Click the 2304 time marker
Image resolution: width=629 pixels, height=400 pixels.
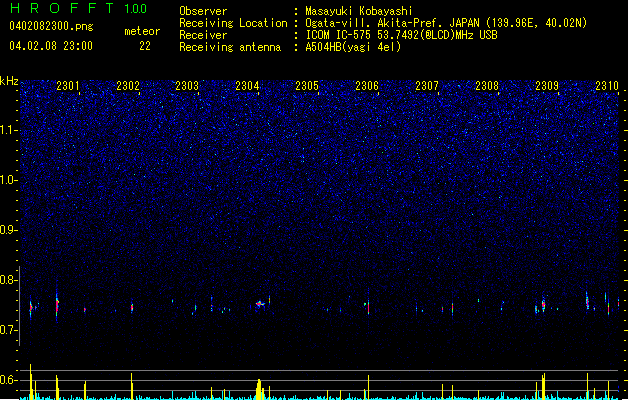click(x=247, y=85)
